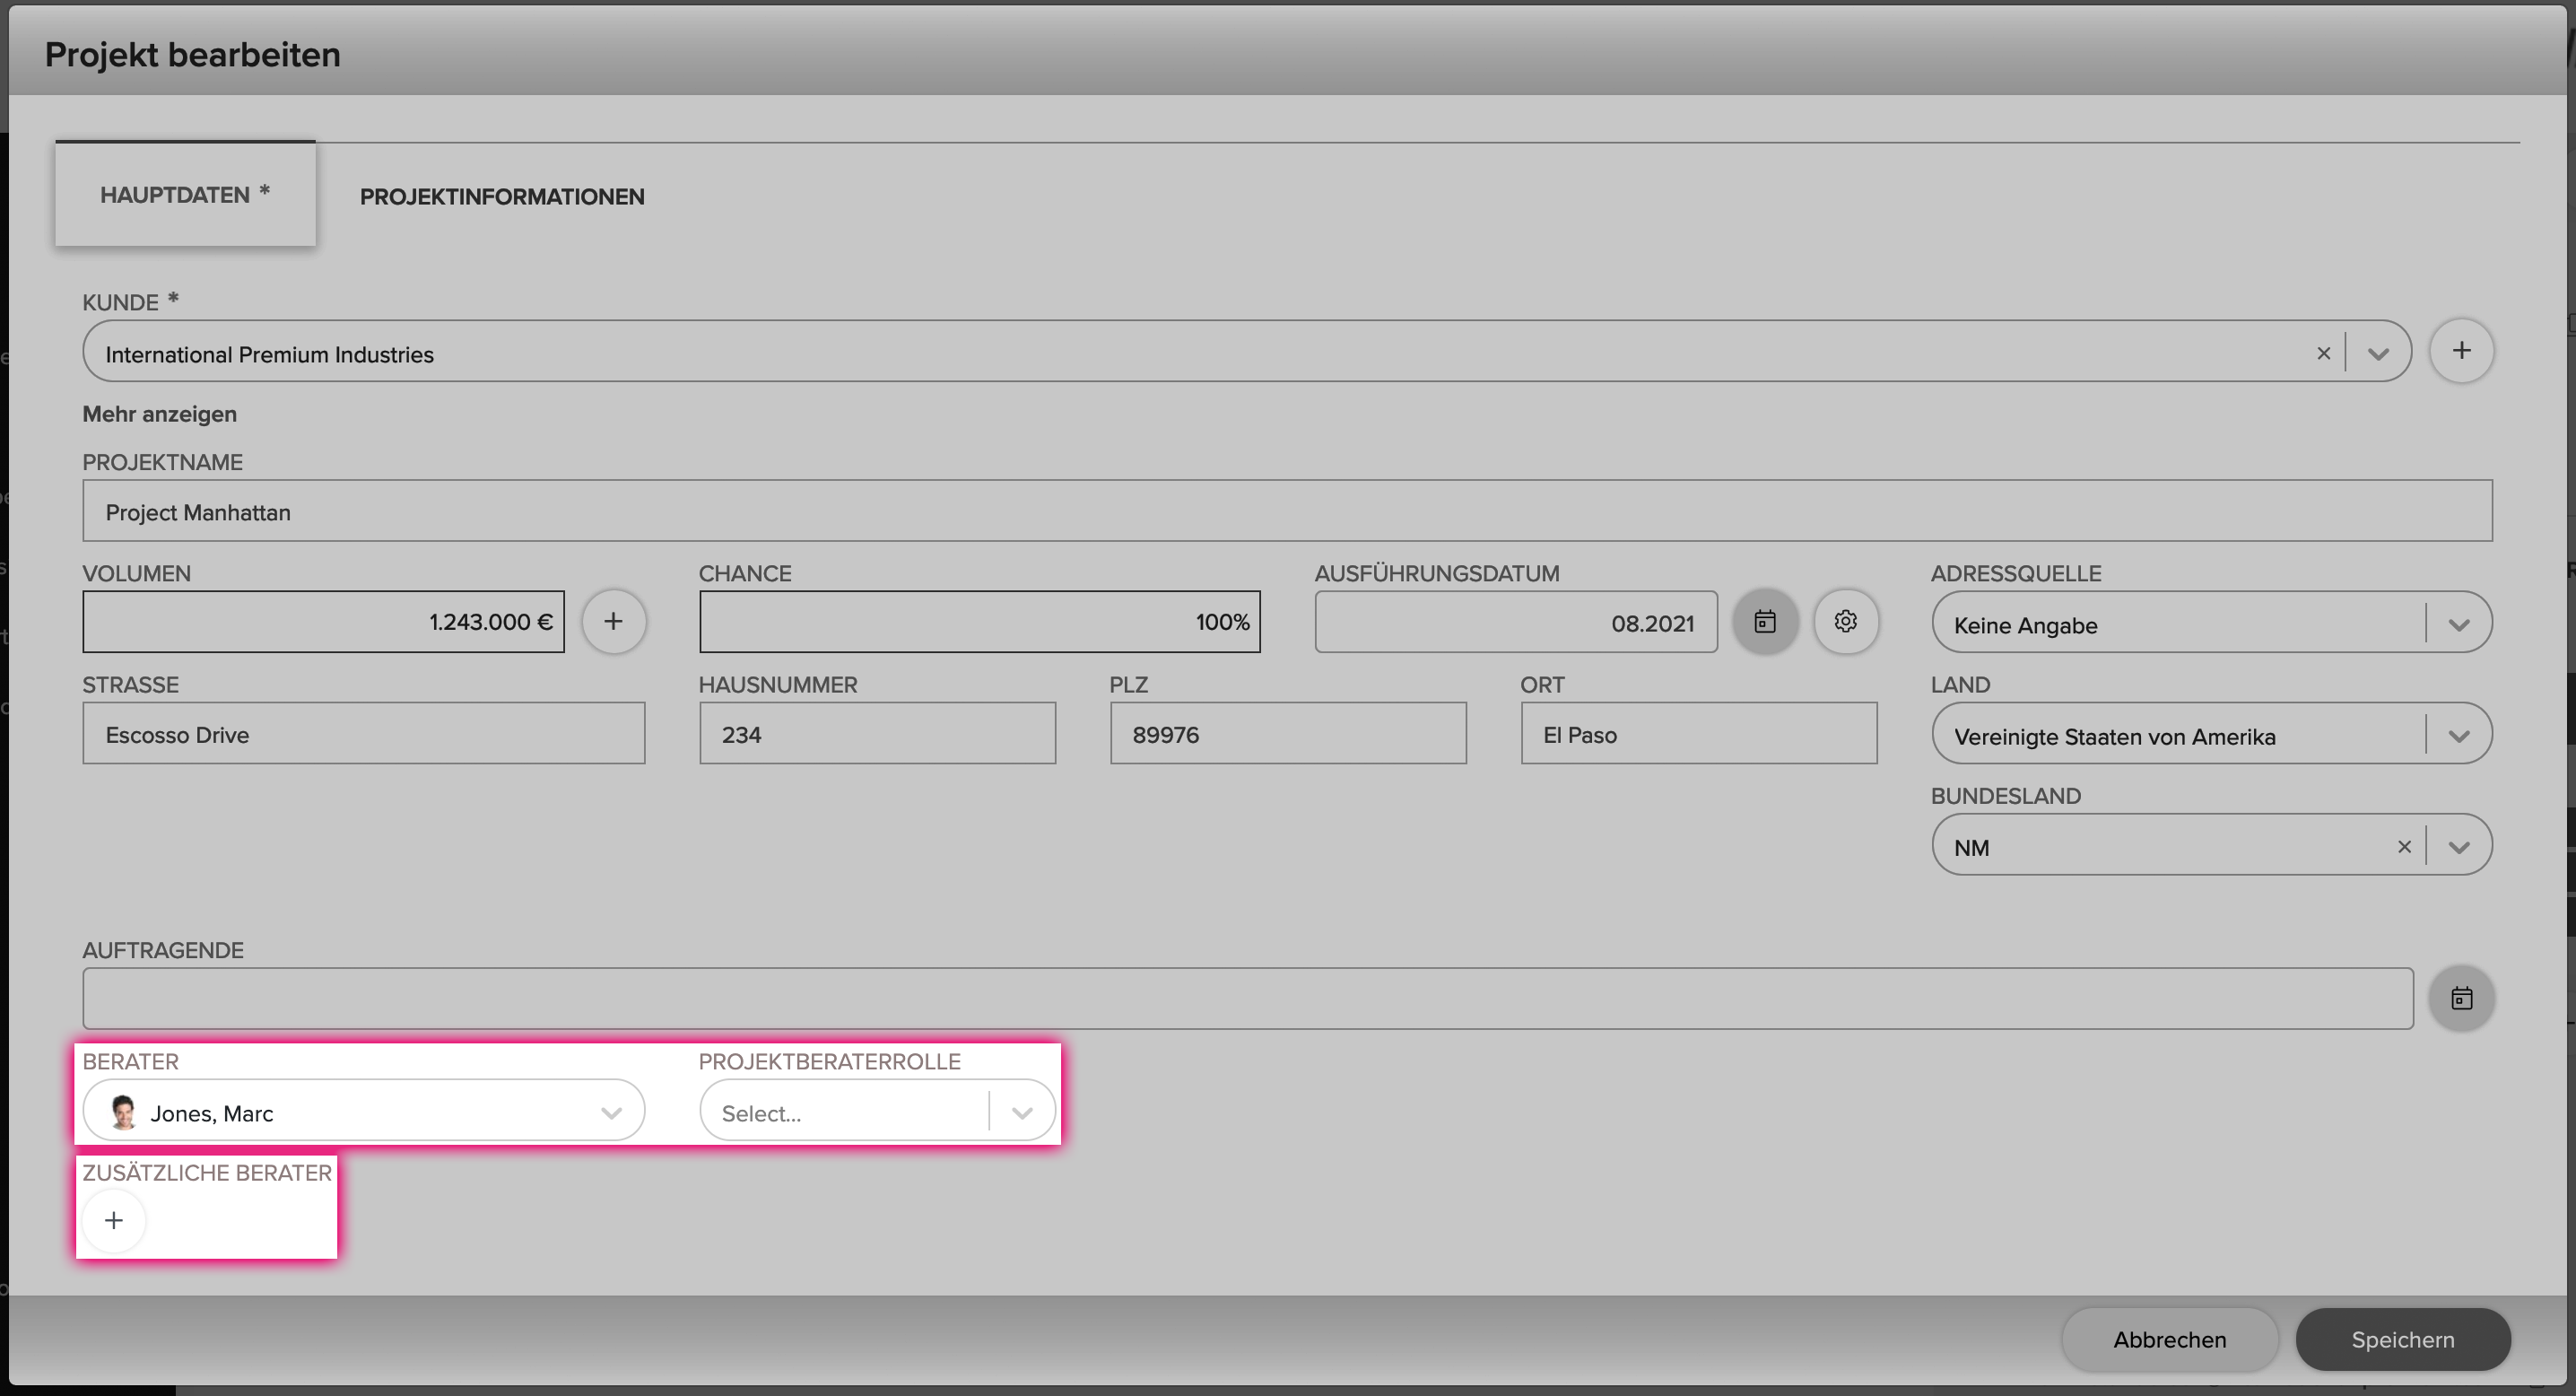Image resolution: width=2576 pixels, height=1396 pixels.
Task: Switch to the Projektinformationen tab
Action: pyautogui.click(x=502, y=196)
